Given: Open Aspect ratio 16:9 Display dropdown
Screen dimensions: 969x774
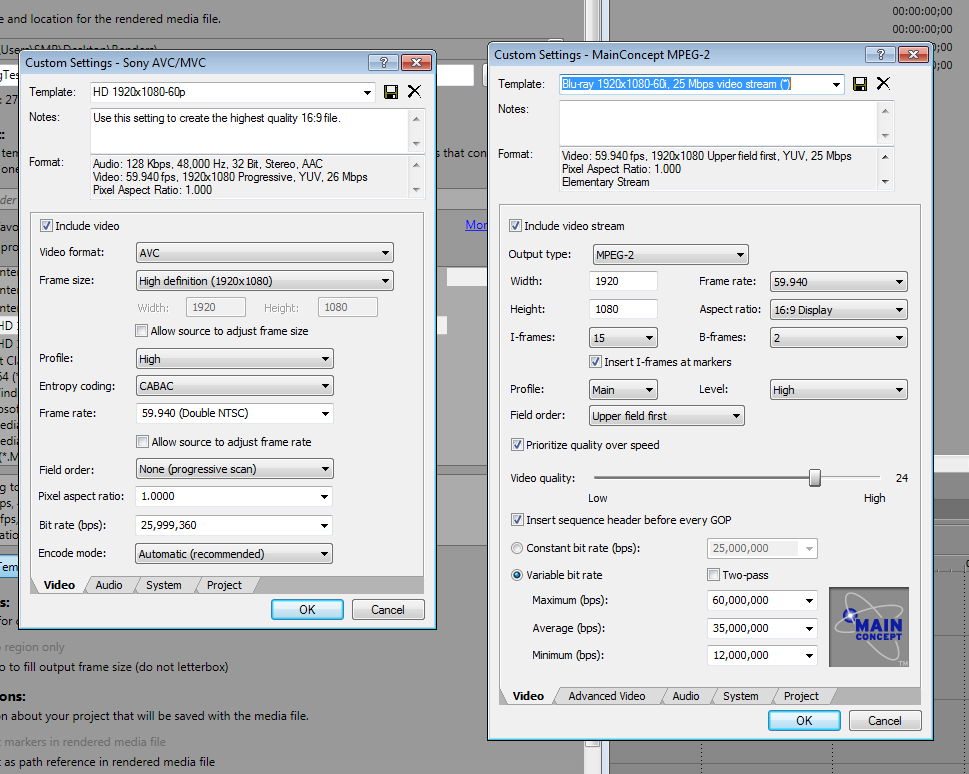Looking at the screenshot, I should pyautogui.click(x=839, y=310).
